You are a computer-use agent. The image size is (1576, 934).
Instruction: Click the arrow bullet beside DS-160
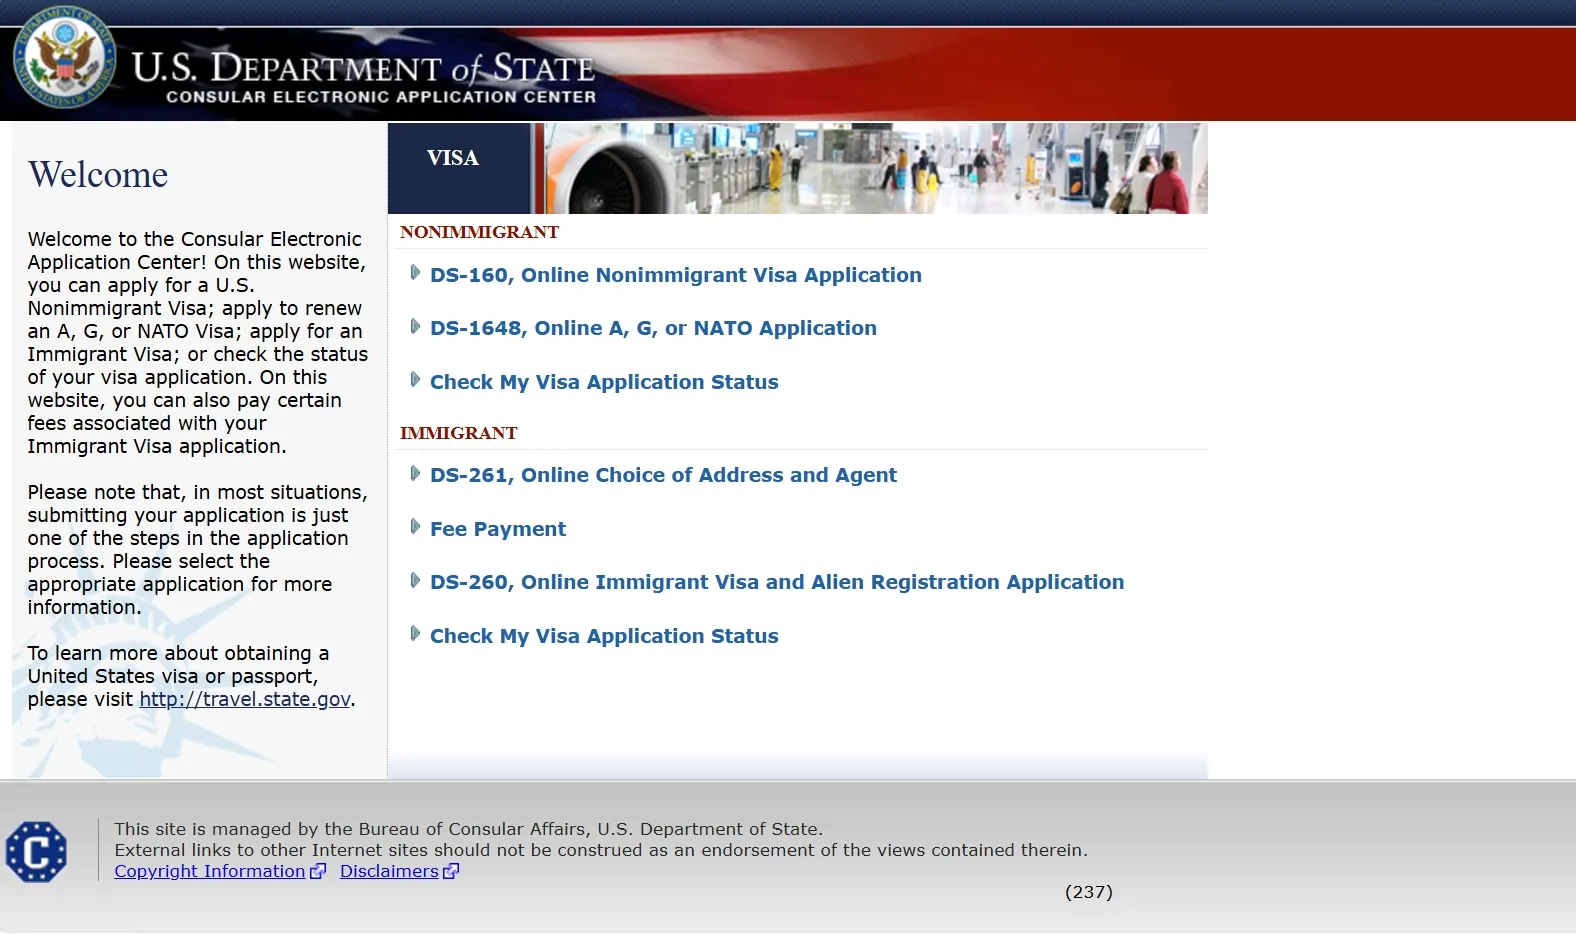coord(415,273)
